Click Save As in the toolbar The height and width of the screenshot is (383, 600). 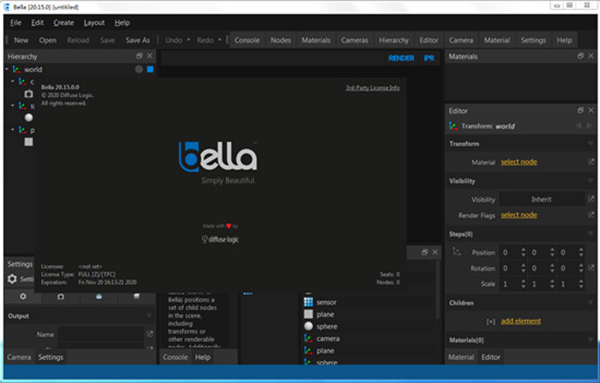pos(138,40)
